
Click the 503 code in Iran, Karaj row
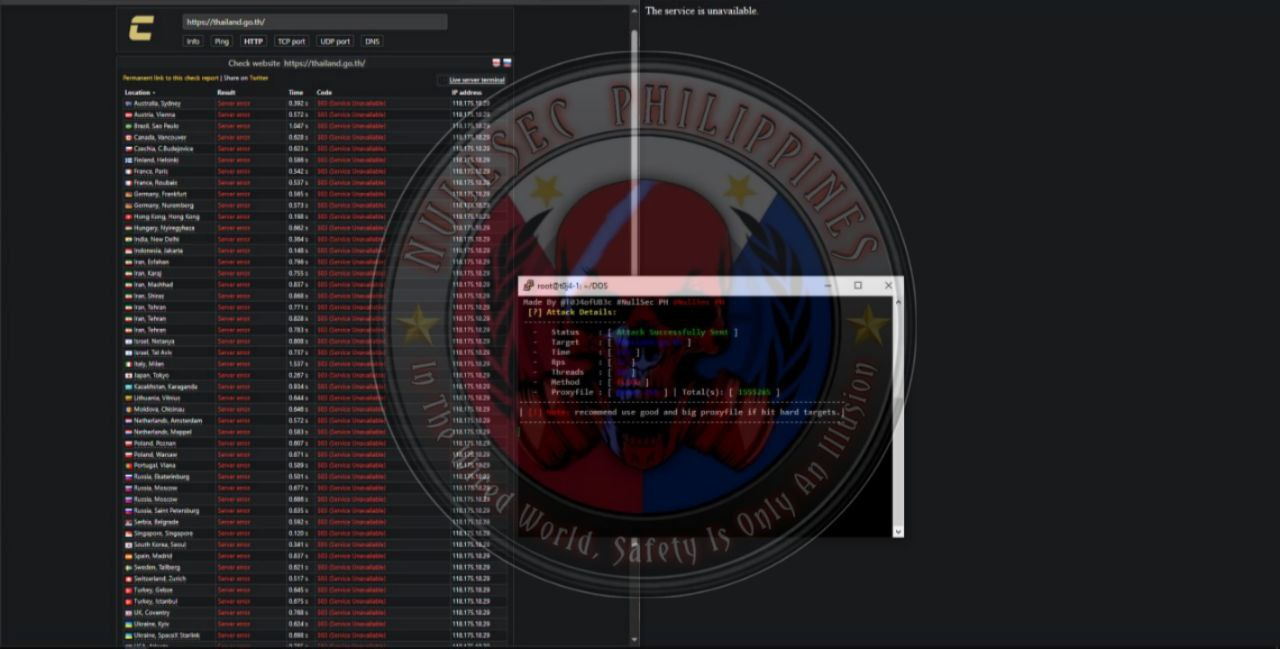[x=351, y=273]
